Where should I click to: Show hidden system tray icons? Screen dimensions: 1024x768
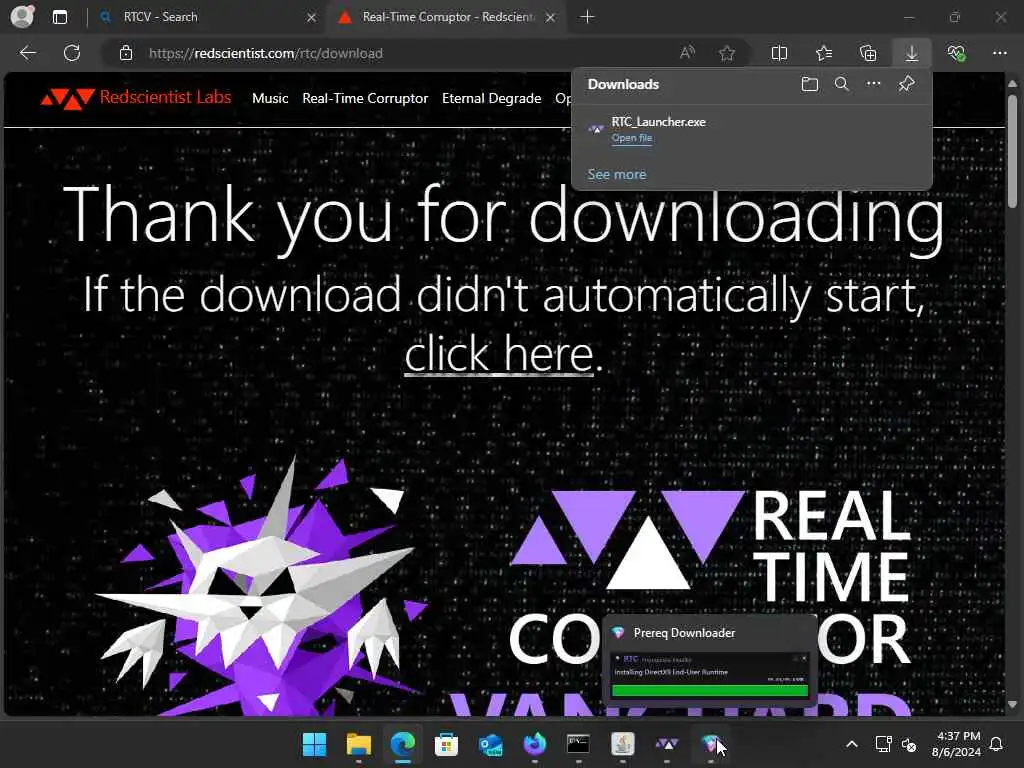(852, 744)
